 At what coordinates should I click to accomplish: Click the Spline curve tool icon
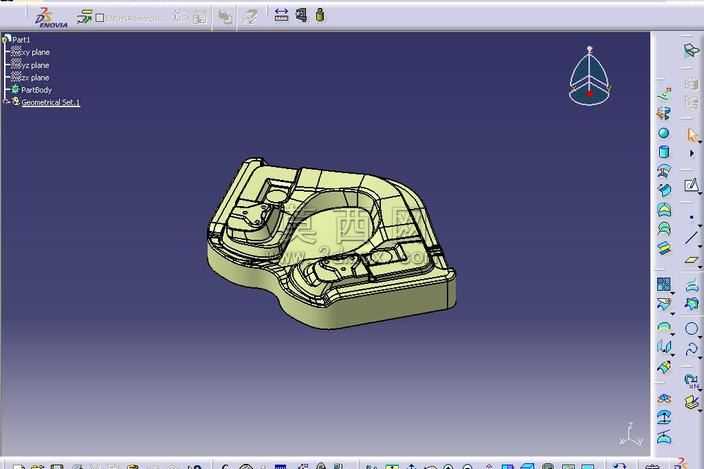point(691,349)
